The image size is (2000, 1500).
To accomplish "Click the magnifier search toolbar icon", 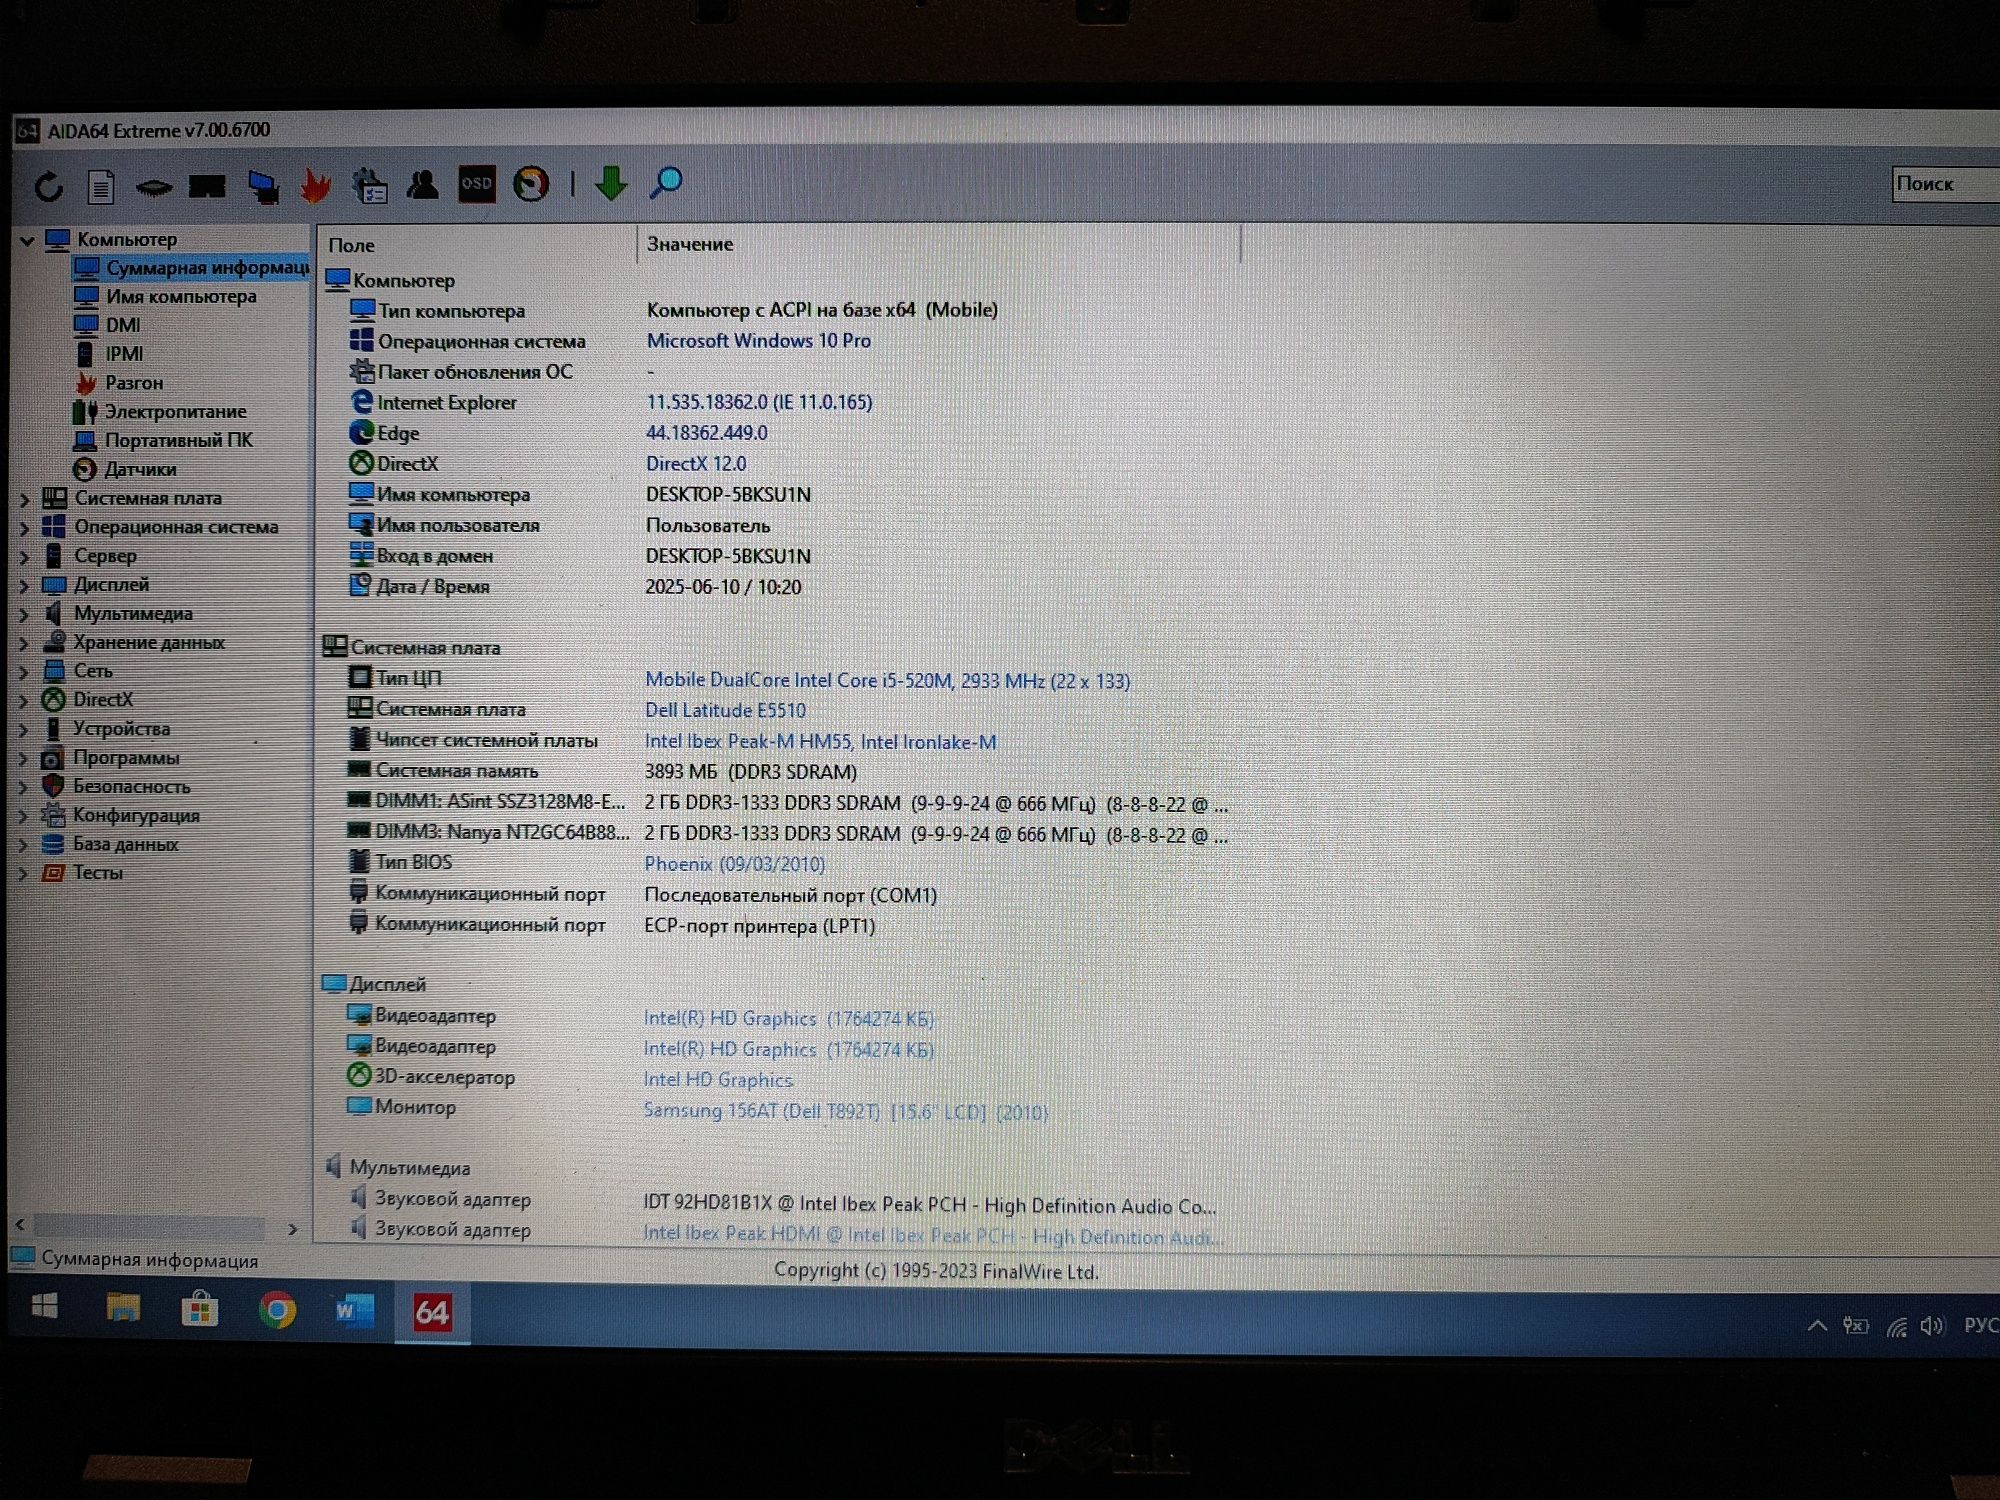I will tap(666, 183).
